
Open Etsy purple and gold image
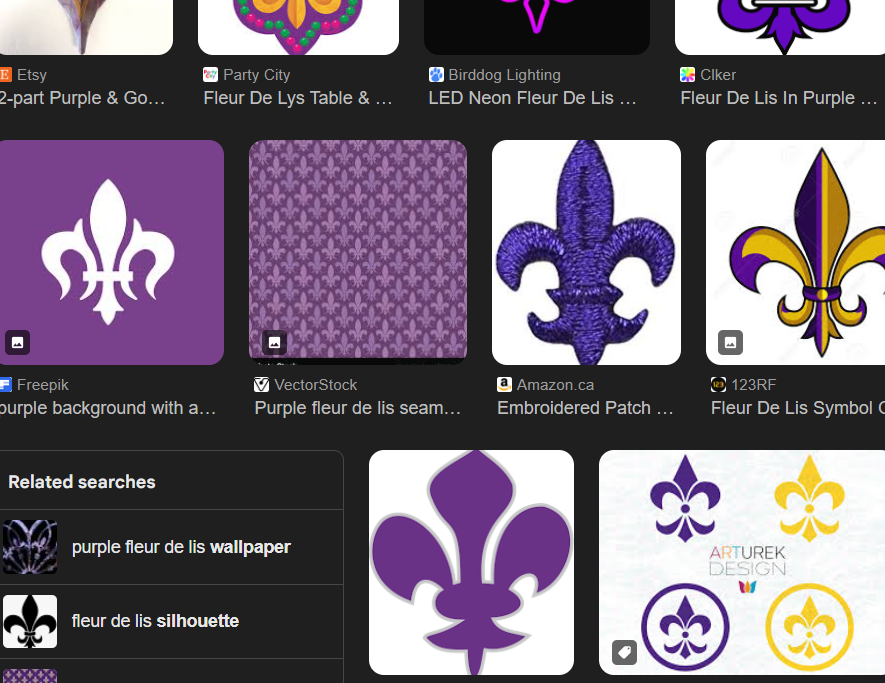(86, 27)
